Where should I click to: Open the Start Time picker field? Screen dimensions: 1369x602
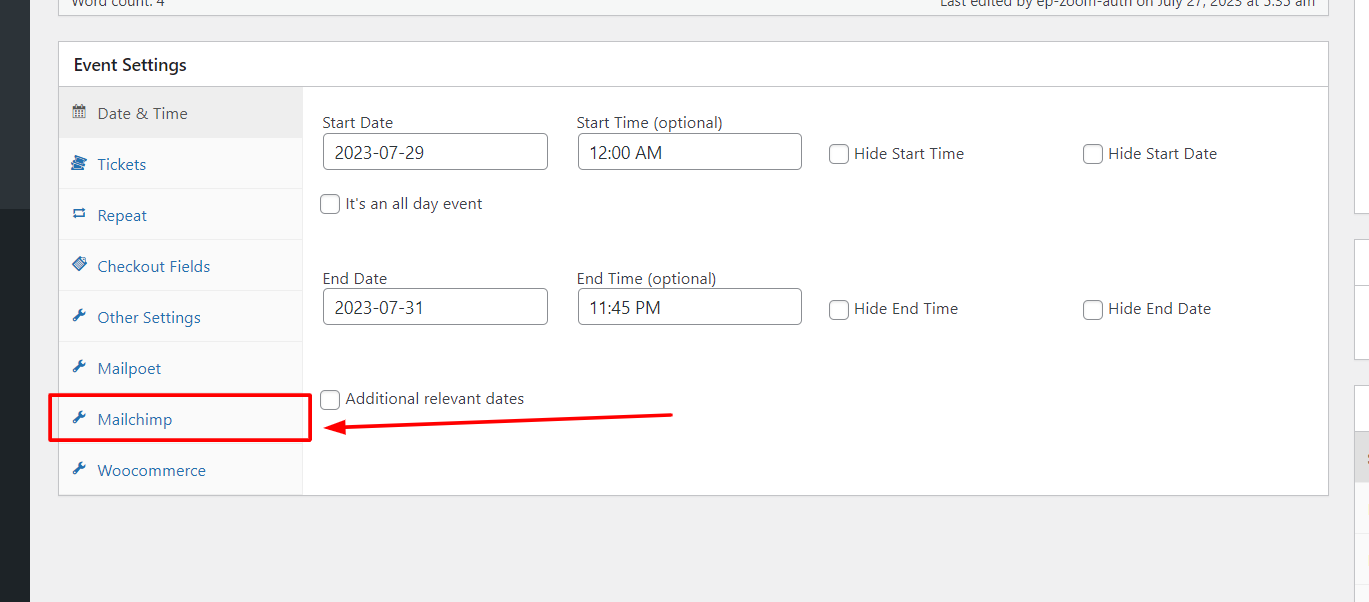click(x=689, y=152)
